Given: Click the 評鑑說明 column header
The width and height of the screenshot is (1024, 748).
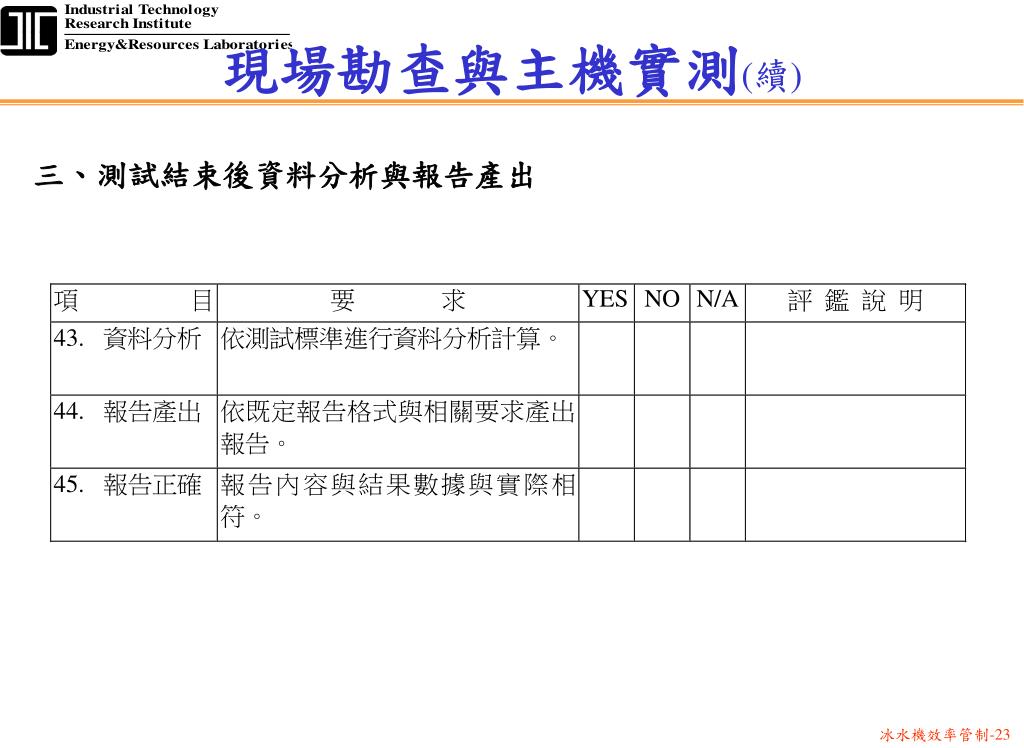Looking at the screenshot, I should tap(855, 302).
